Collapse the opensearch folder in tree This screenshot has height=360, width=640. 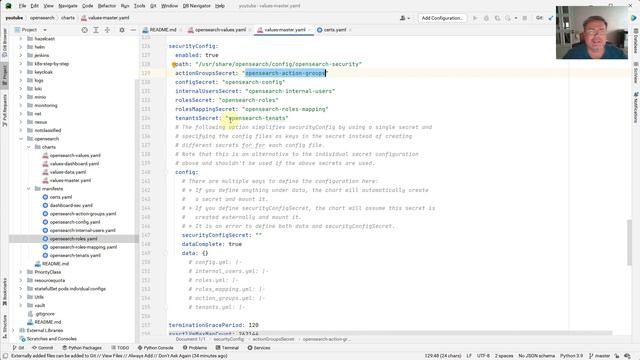point(21,139)
